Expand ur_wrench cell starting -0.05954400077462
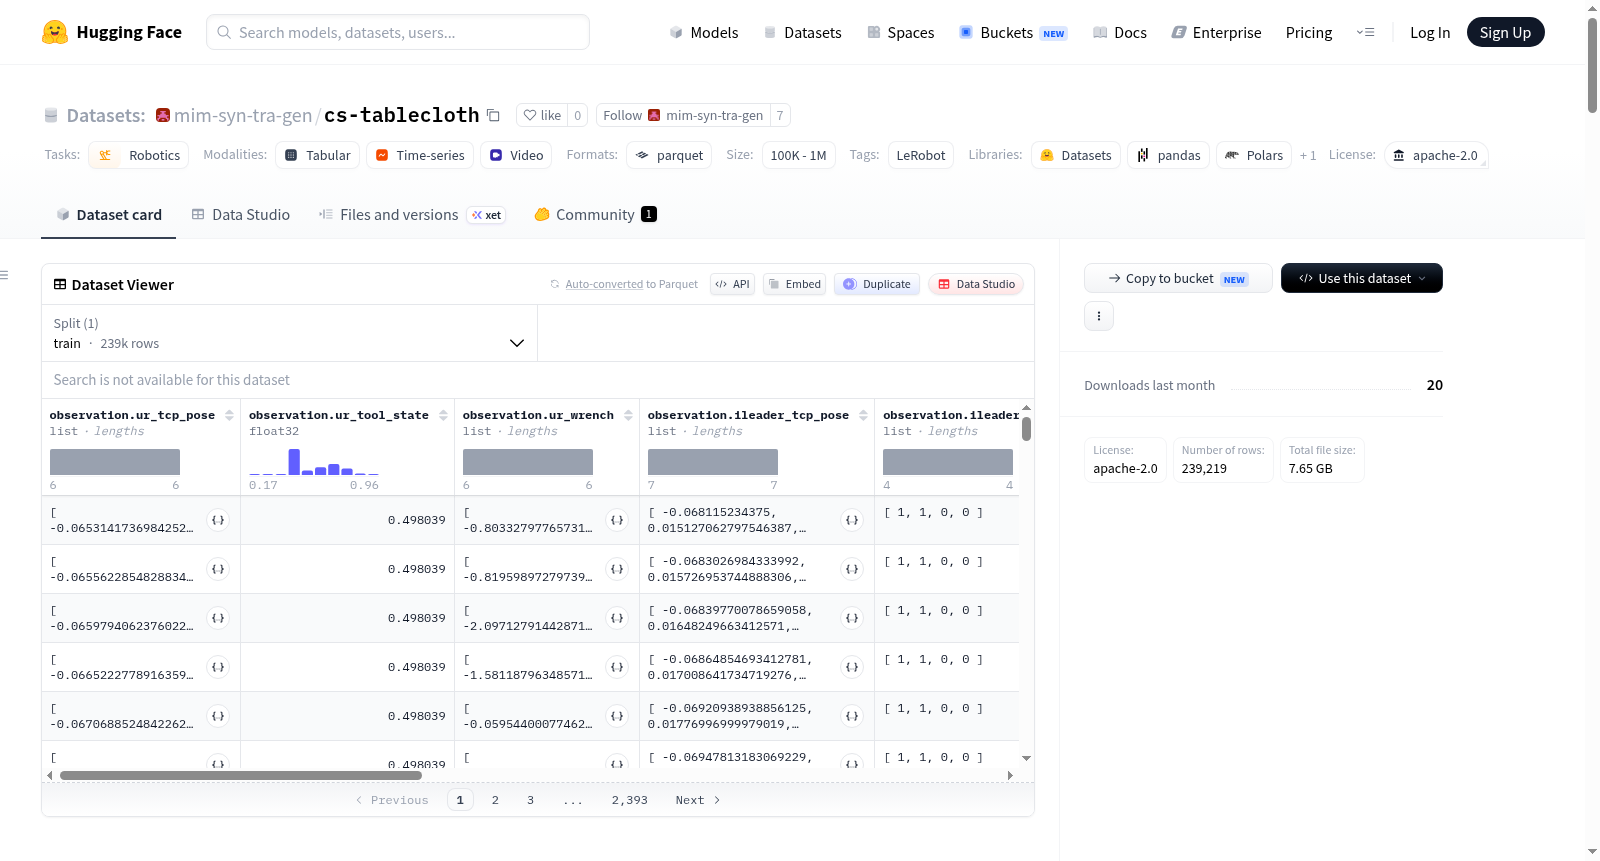 [x=617, y=716]
